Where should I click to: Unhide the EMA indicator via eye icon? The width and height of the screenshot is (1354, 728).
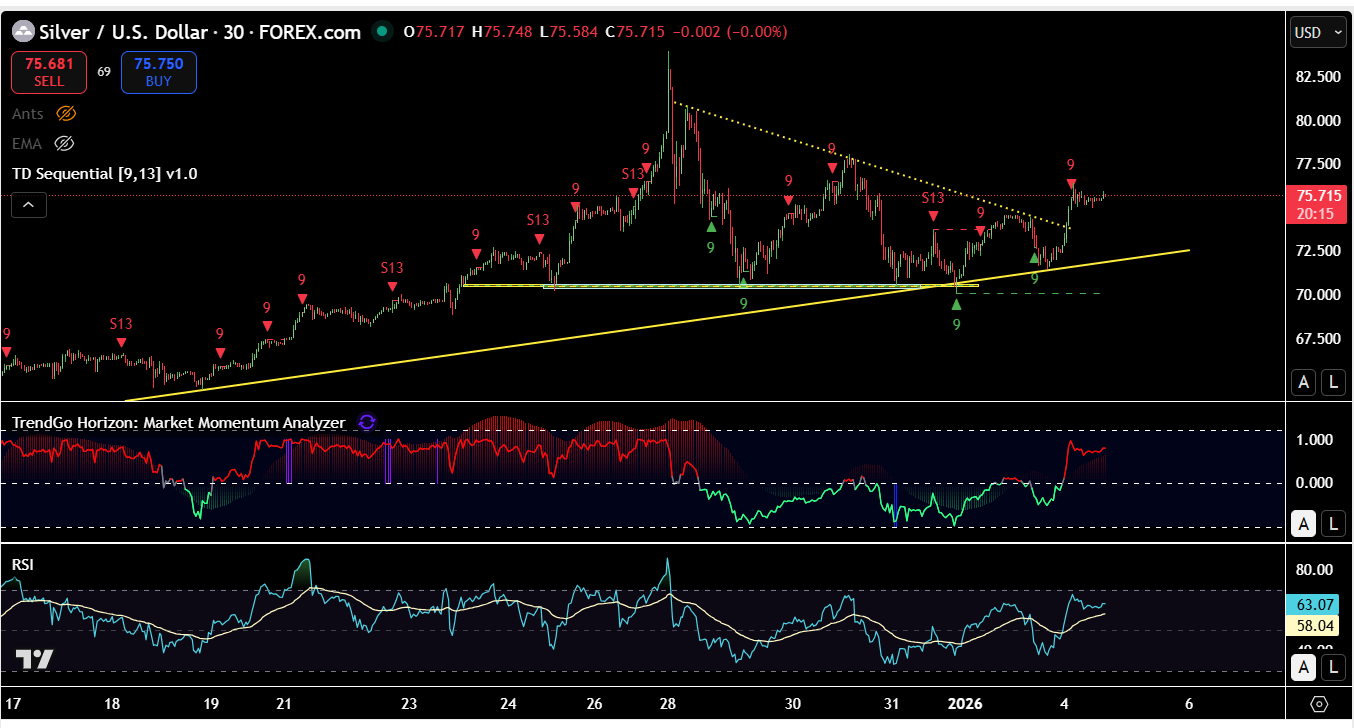(x=65, y=143)
